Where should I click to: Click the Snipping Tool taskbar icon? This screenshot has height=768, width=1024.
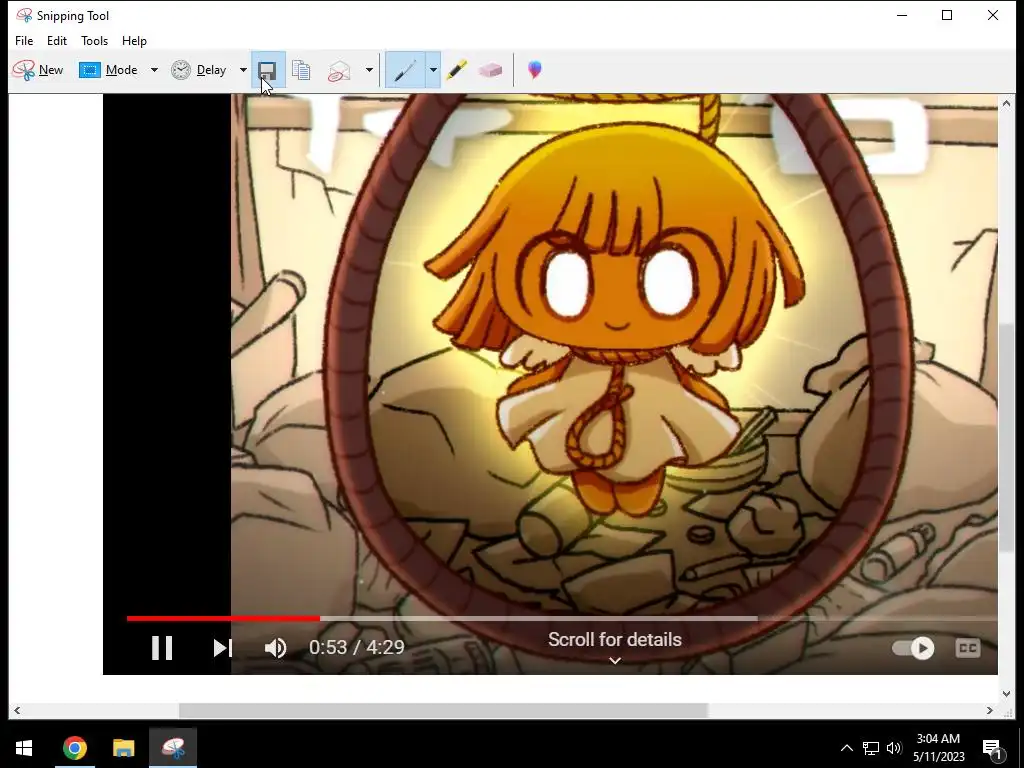click(173, 748)
